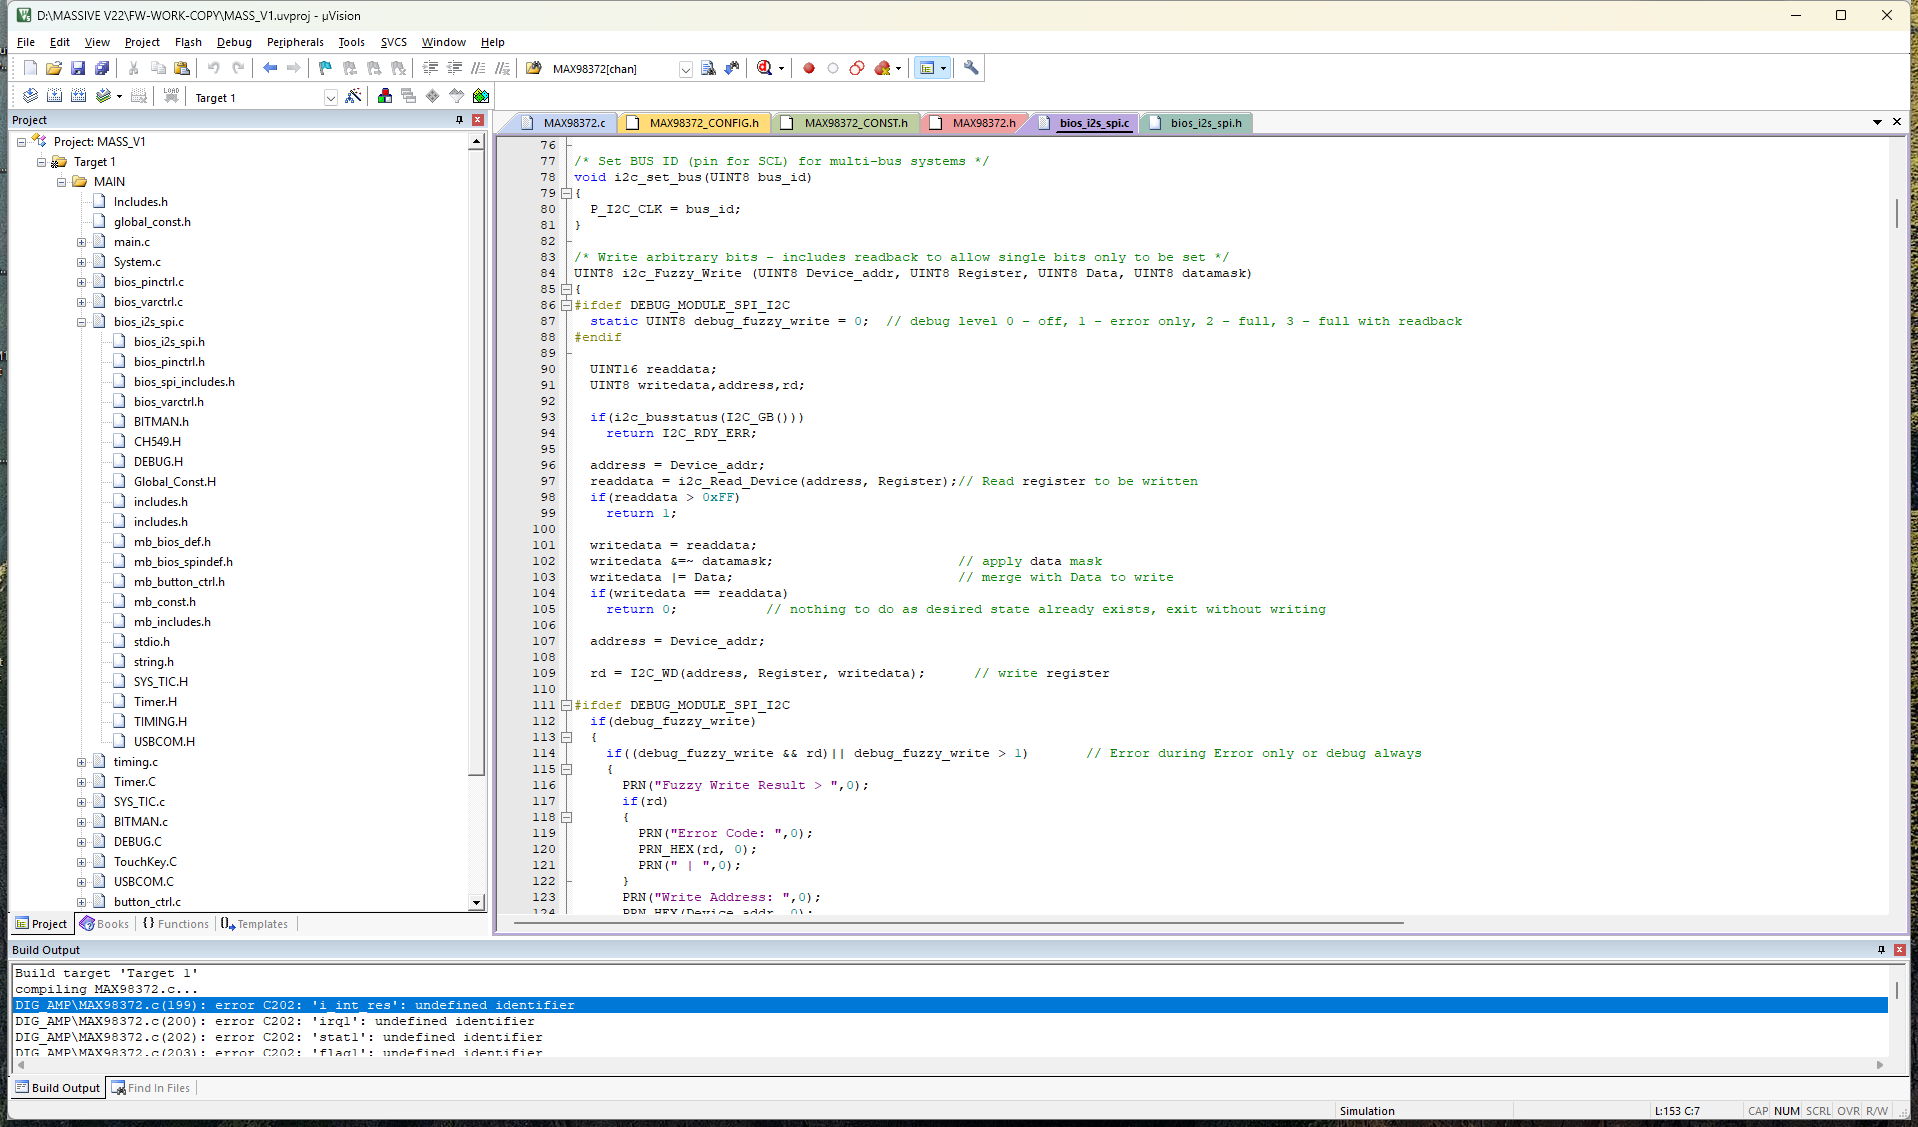1918x1127 pixels.
Task: Toggle enable/disable breakpoint hollow circle
Action: [833, 68]
